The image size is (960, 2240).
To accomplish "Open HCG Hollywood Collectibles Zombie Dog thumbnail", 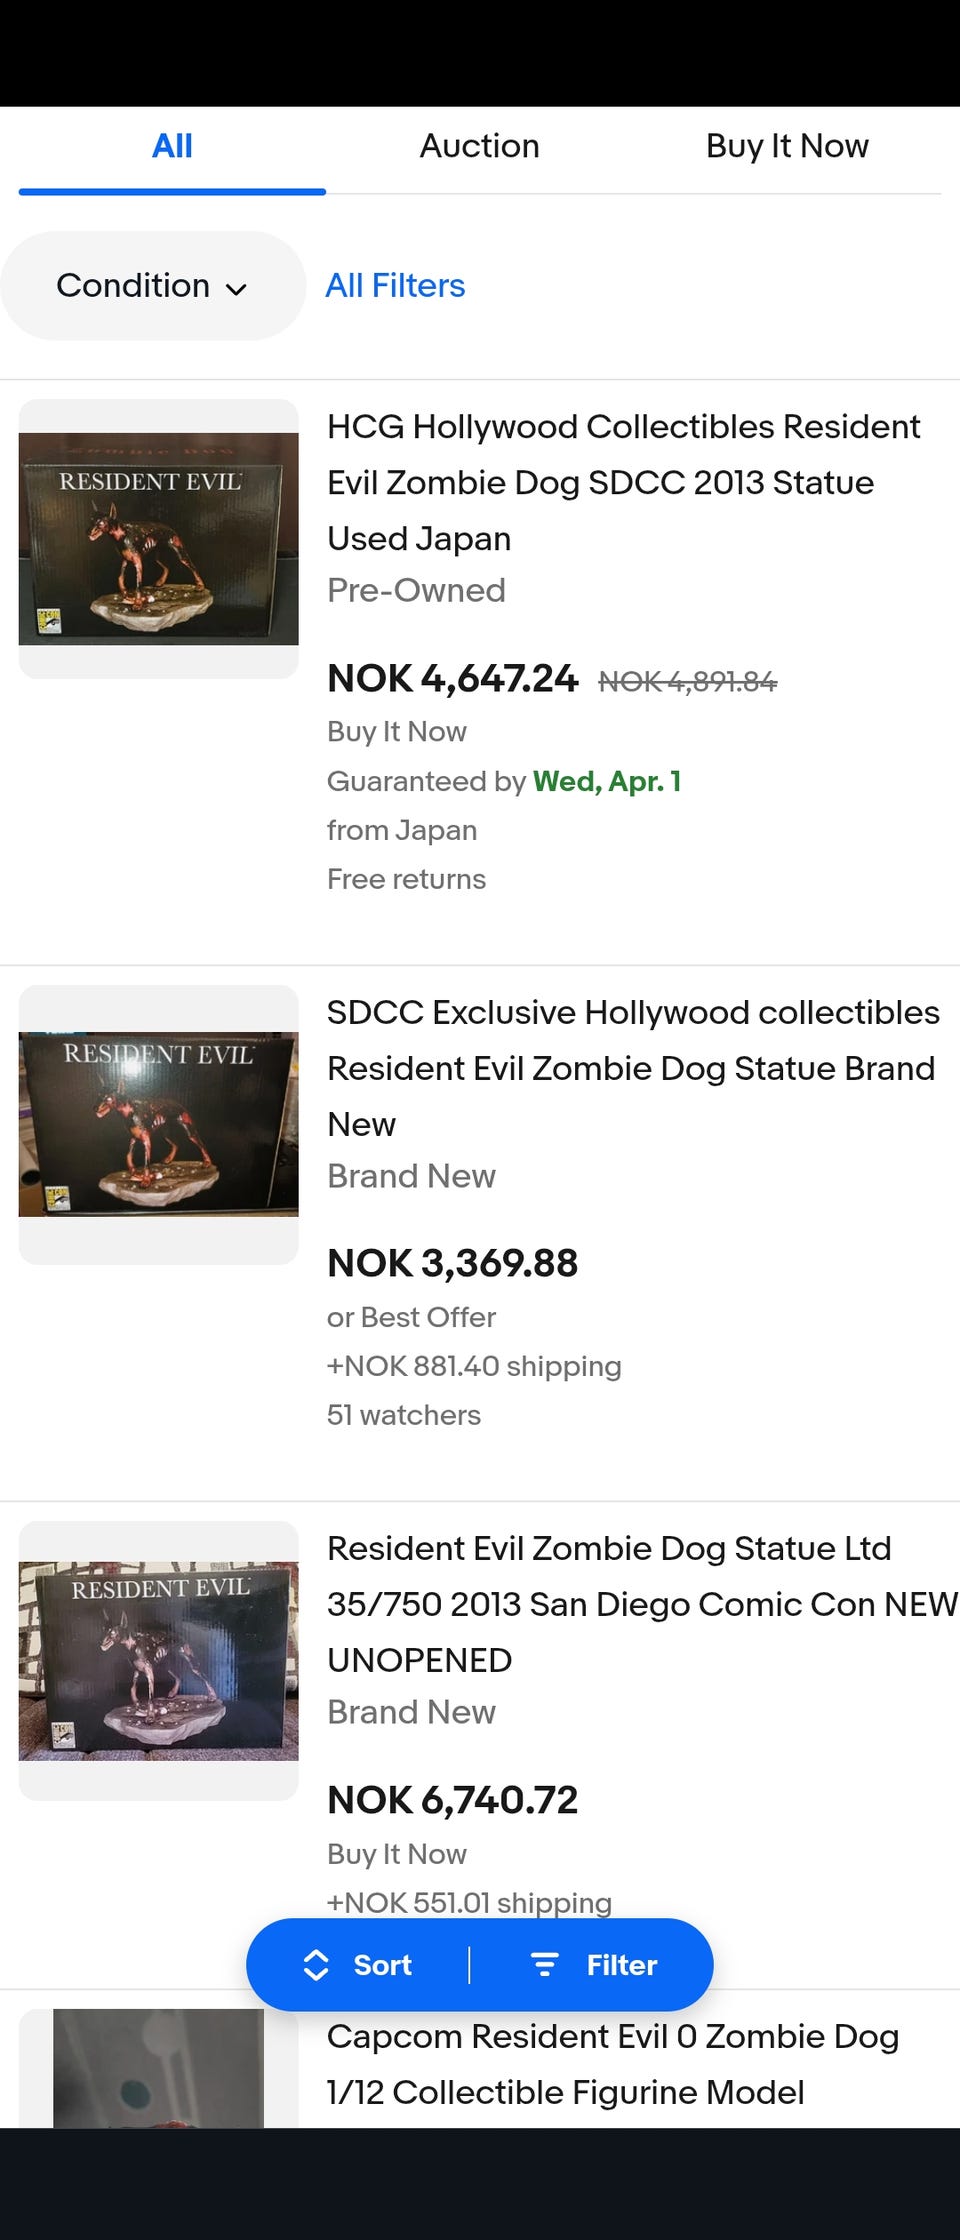I will pos(159,539).
